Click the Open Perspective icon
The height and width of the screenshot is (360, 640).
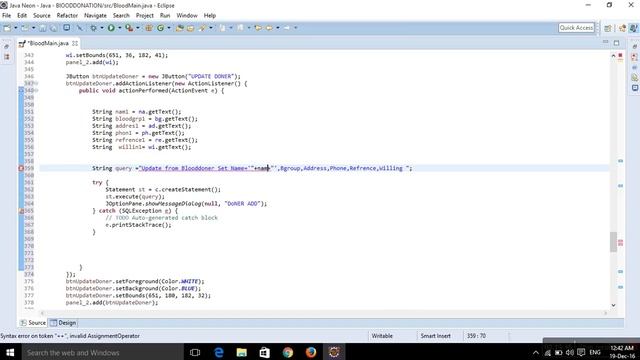coord(608,28)
